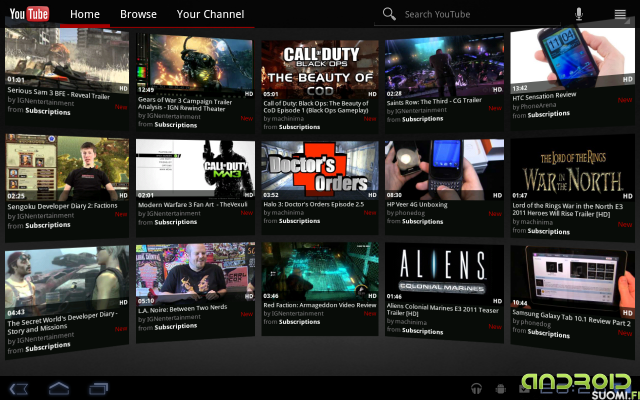Select title 'L.A. Noire: Between Two Nerds'
This screenshot has height=400, width=640.
click(x=183, y=309)
